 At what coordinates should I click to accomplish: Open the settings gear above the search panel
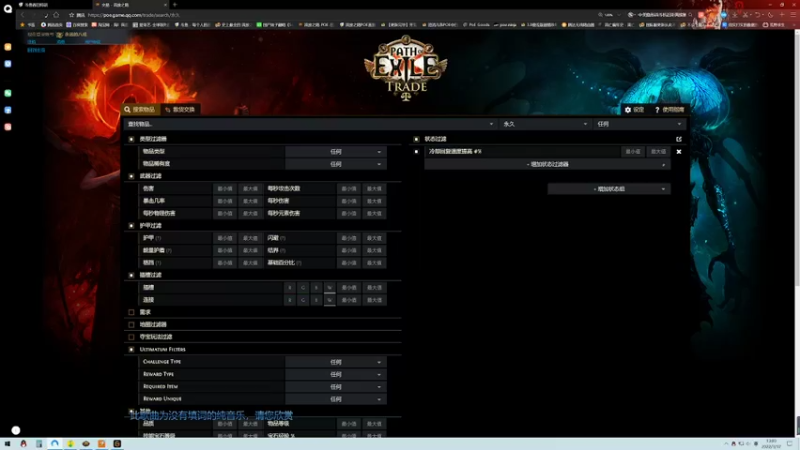628,110
